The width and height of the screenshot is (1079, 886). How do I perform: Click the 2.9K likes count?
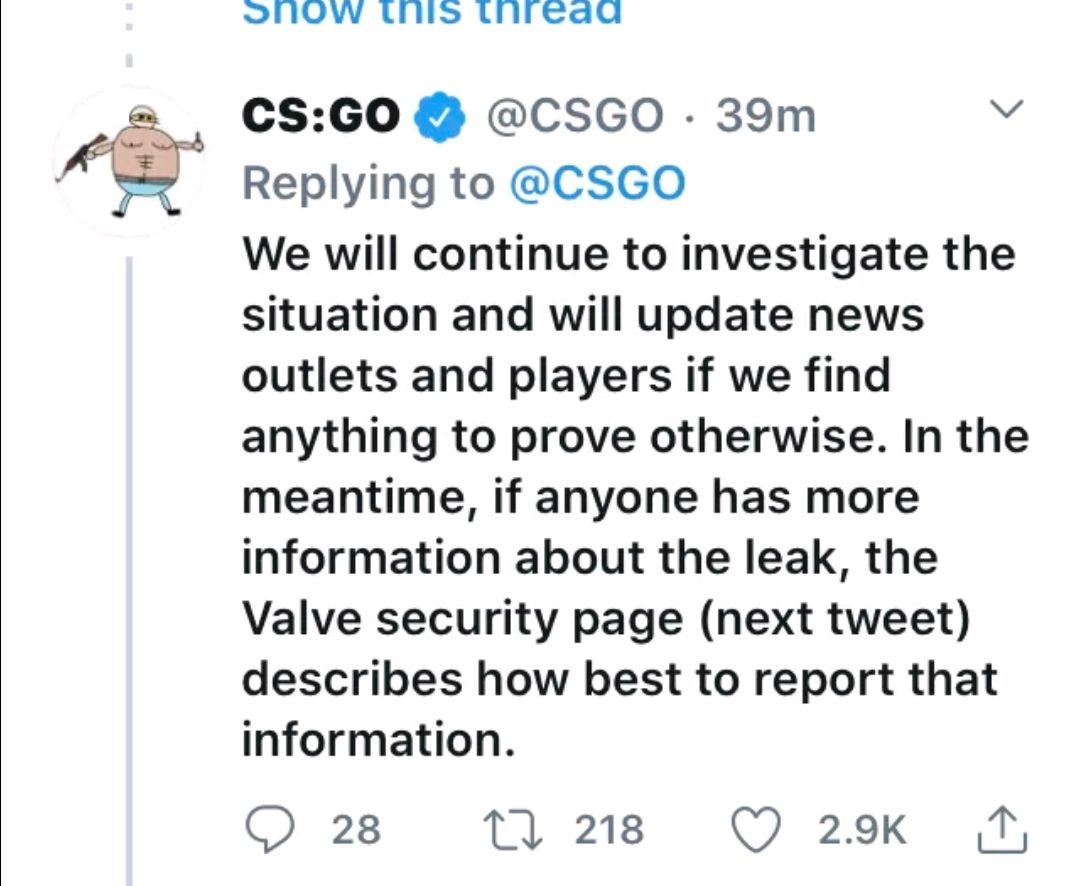(862, 830)
